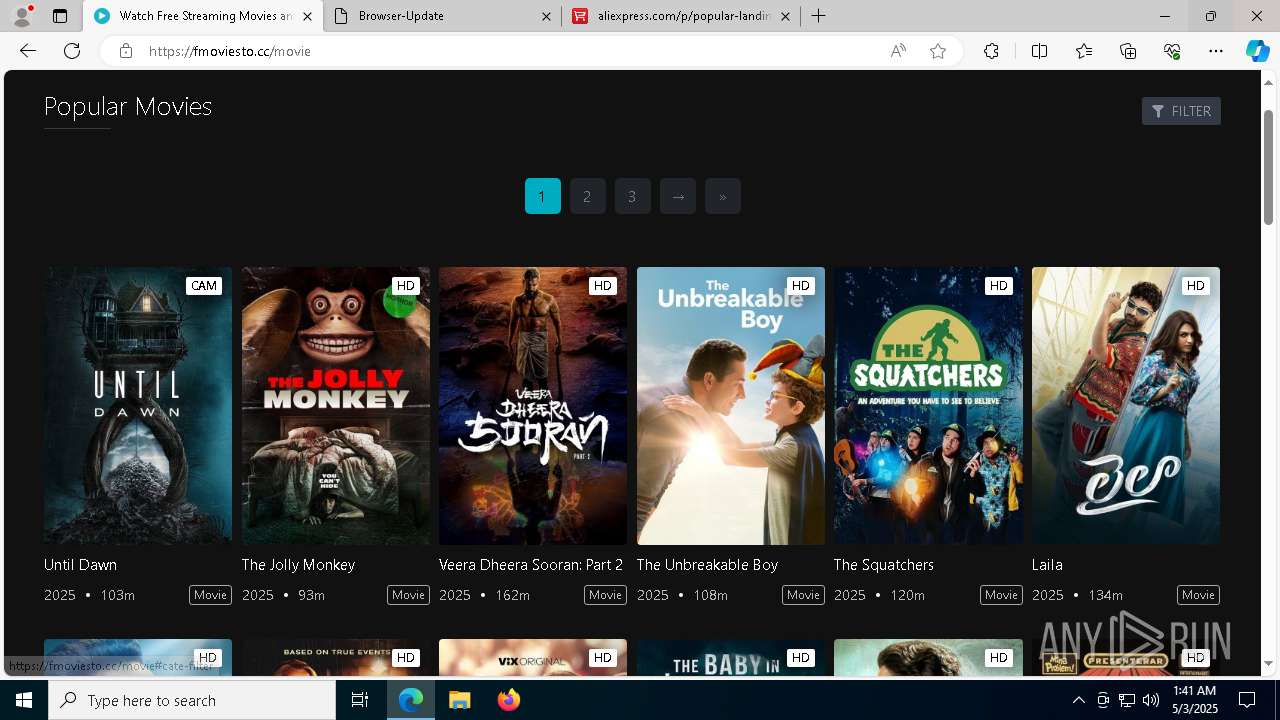The width and height of the screenshot is (1280, 720).
Task: Launch Firefox from the taskbar
Action: [508, 700]
